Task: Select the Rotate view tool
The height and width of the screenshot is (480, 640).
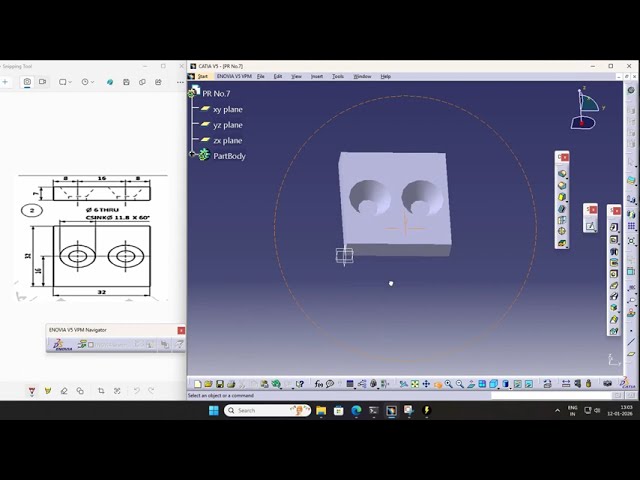Action: point(438,384)
